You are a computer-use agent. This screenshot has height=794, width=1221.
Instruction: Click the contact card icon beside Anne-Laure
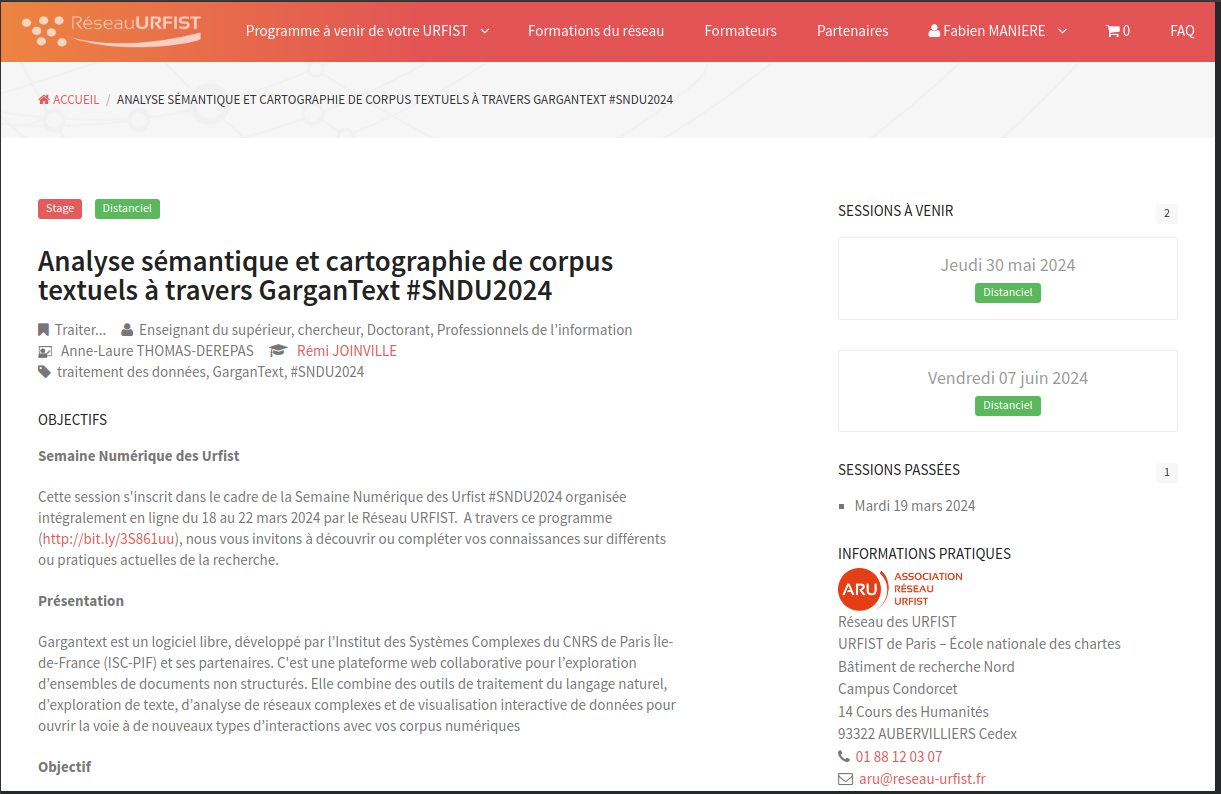point(45,351)
